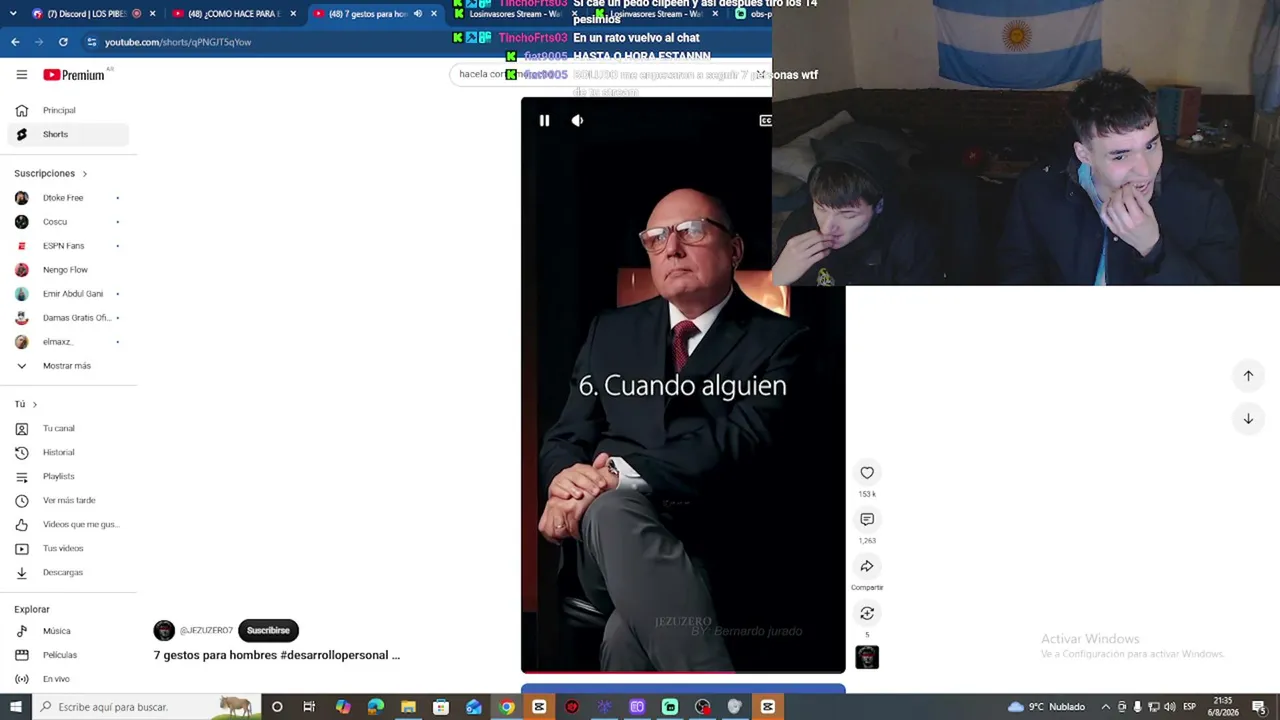Open the Short's title '7 gestos para hombres'
This screenshot has height=720, width=1280.
(276, 655)
